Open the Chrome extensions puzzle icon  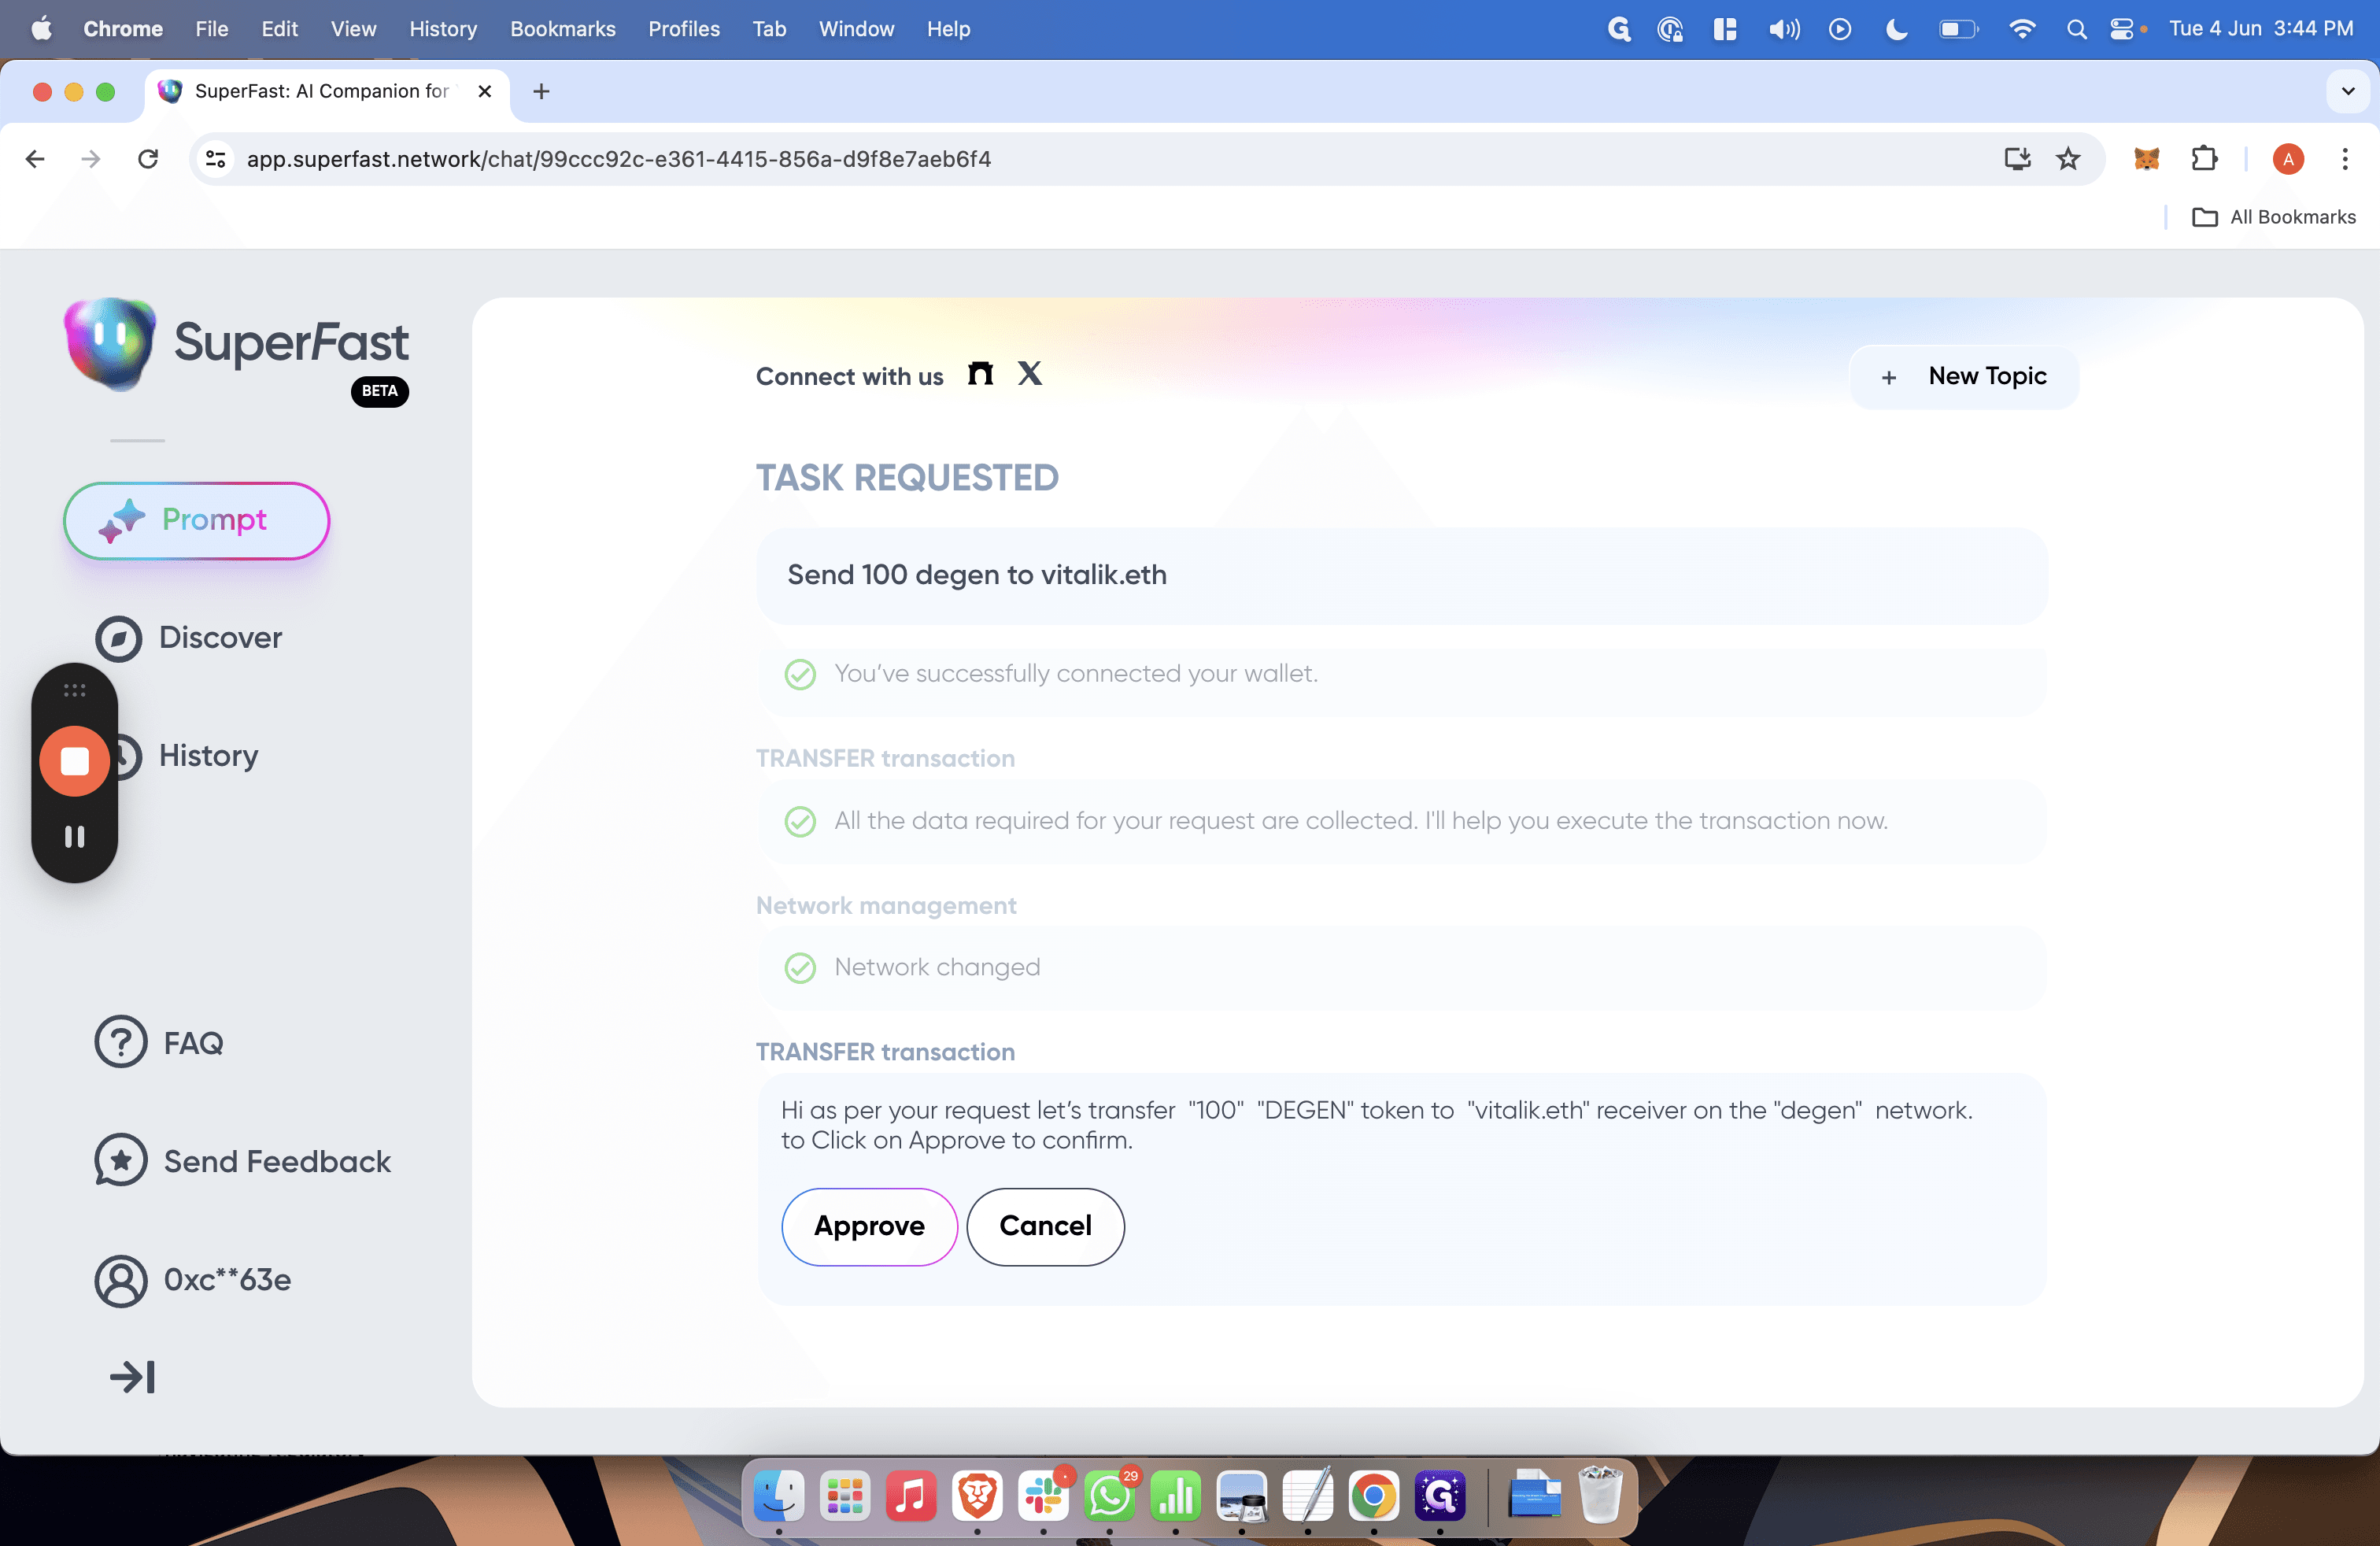click(2203, 159)
